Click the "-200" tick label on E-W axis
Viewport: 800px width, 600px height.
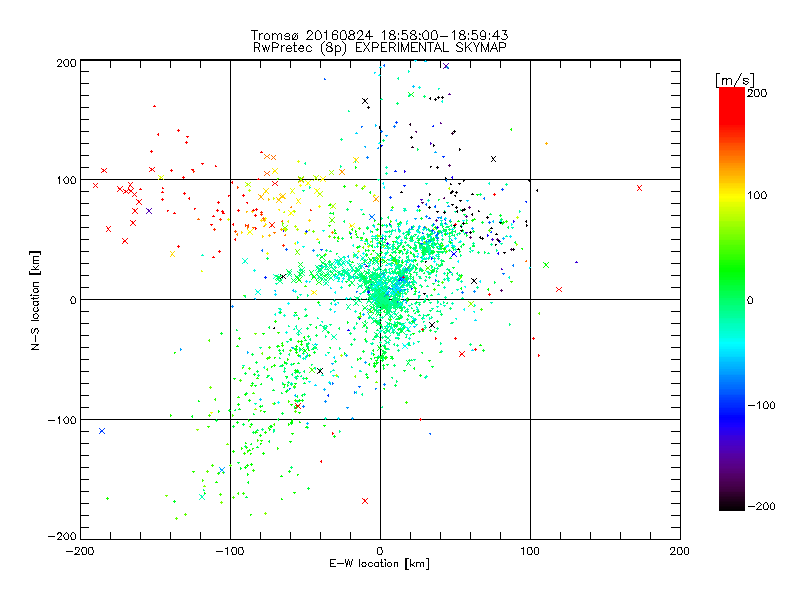coord(80,551)
